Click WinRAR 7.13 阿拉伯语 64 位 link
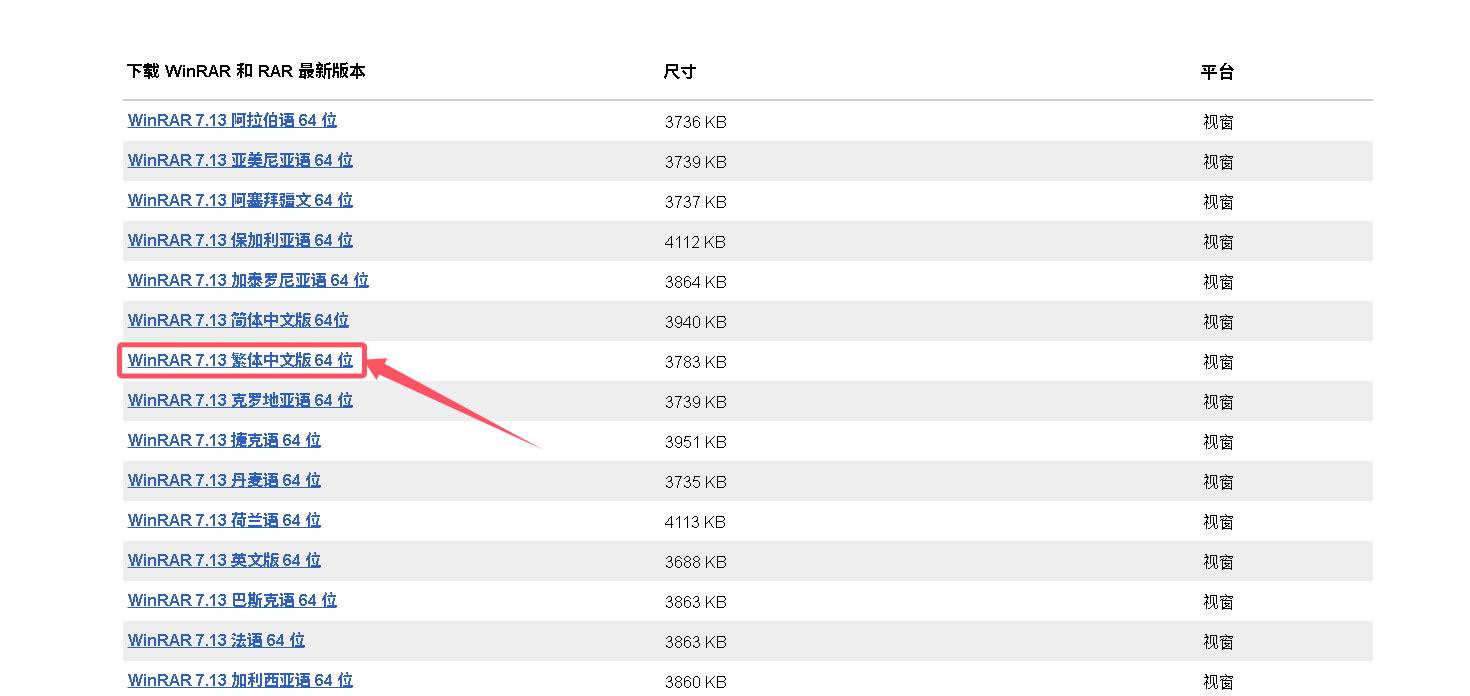 [x=232, y=120]
